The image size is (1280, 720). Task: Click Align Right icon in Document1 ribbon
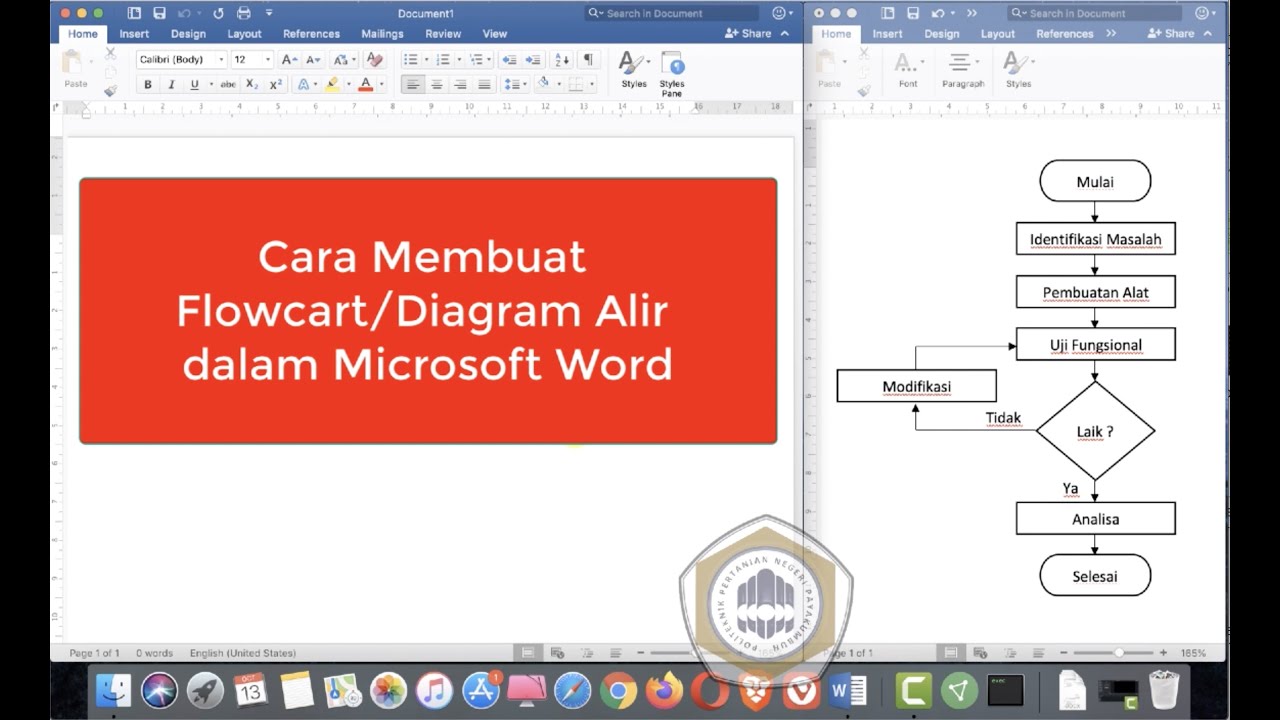click(x=460, y=85)
